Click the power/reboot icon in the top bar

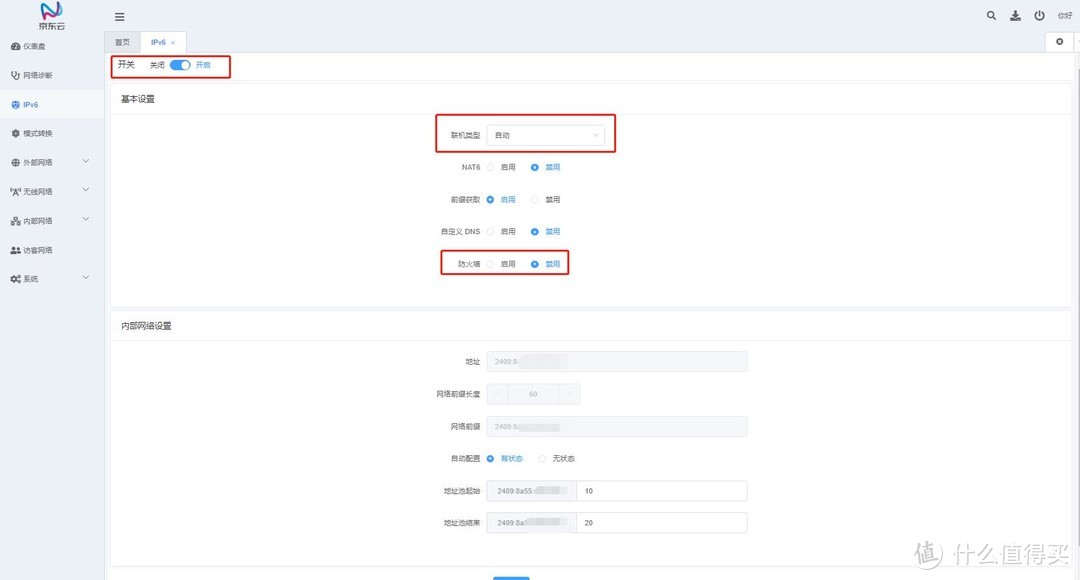(1039, 15)
